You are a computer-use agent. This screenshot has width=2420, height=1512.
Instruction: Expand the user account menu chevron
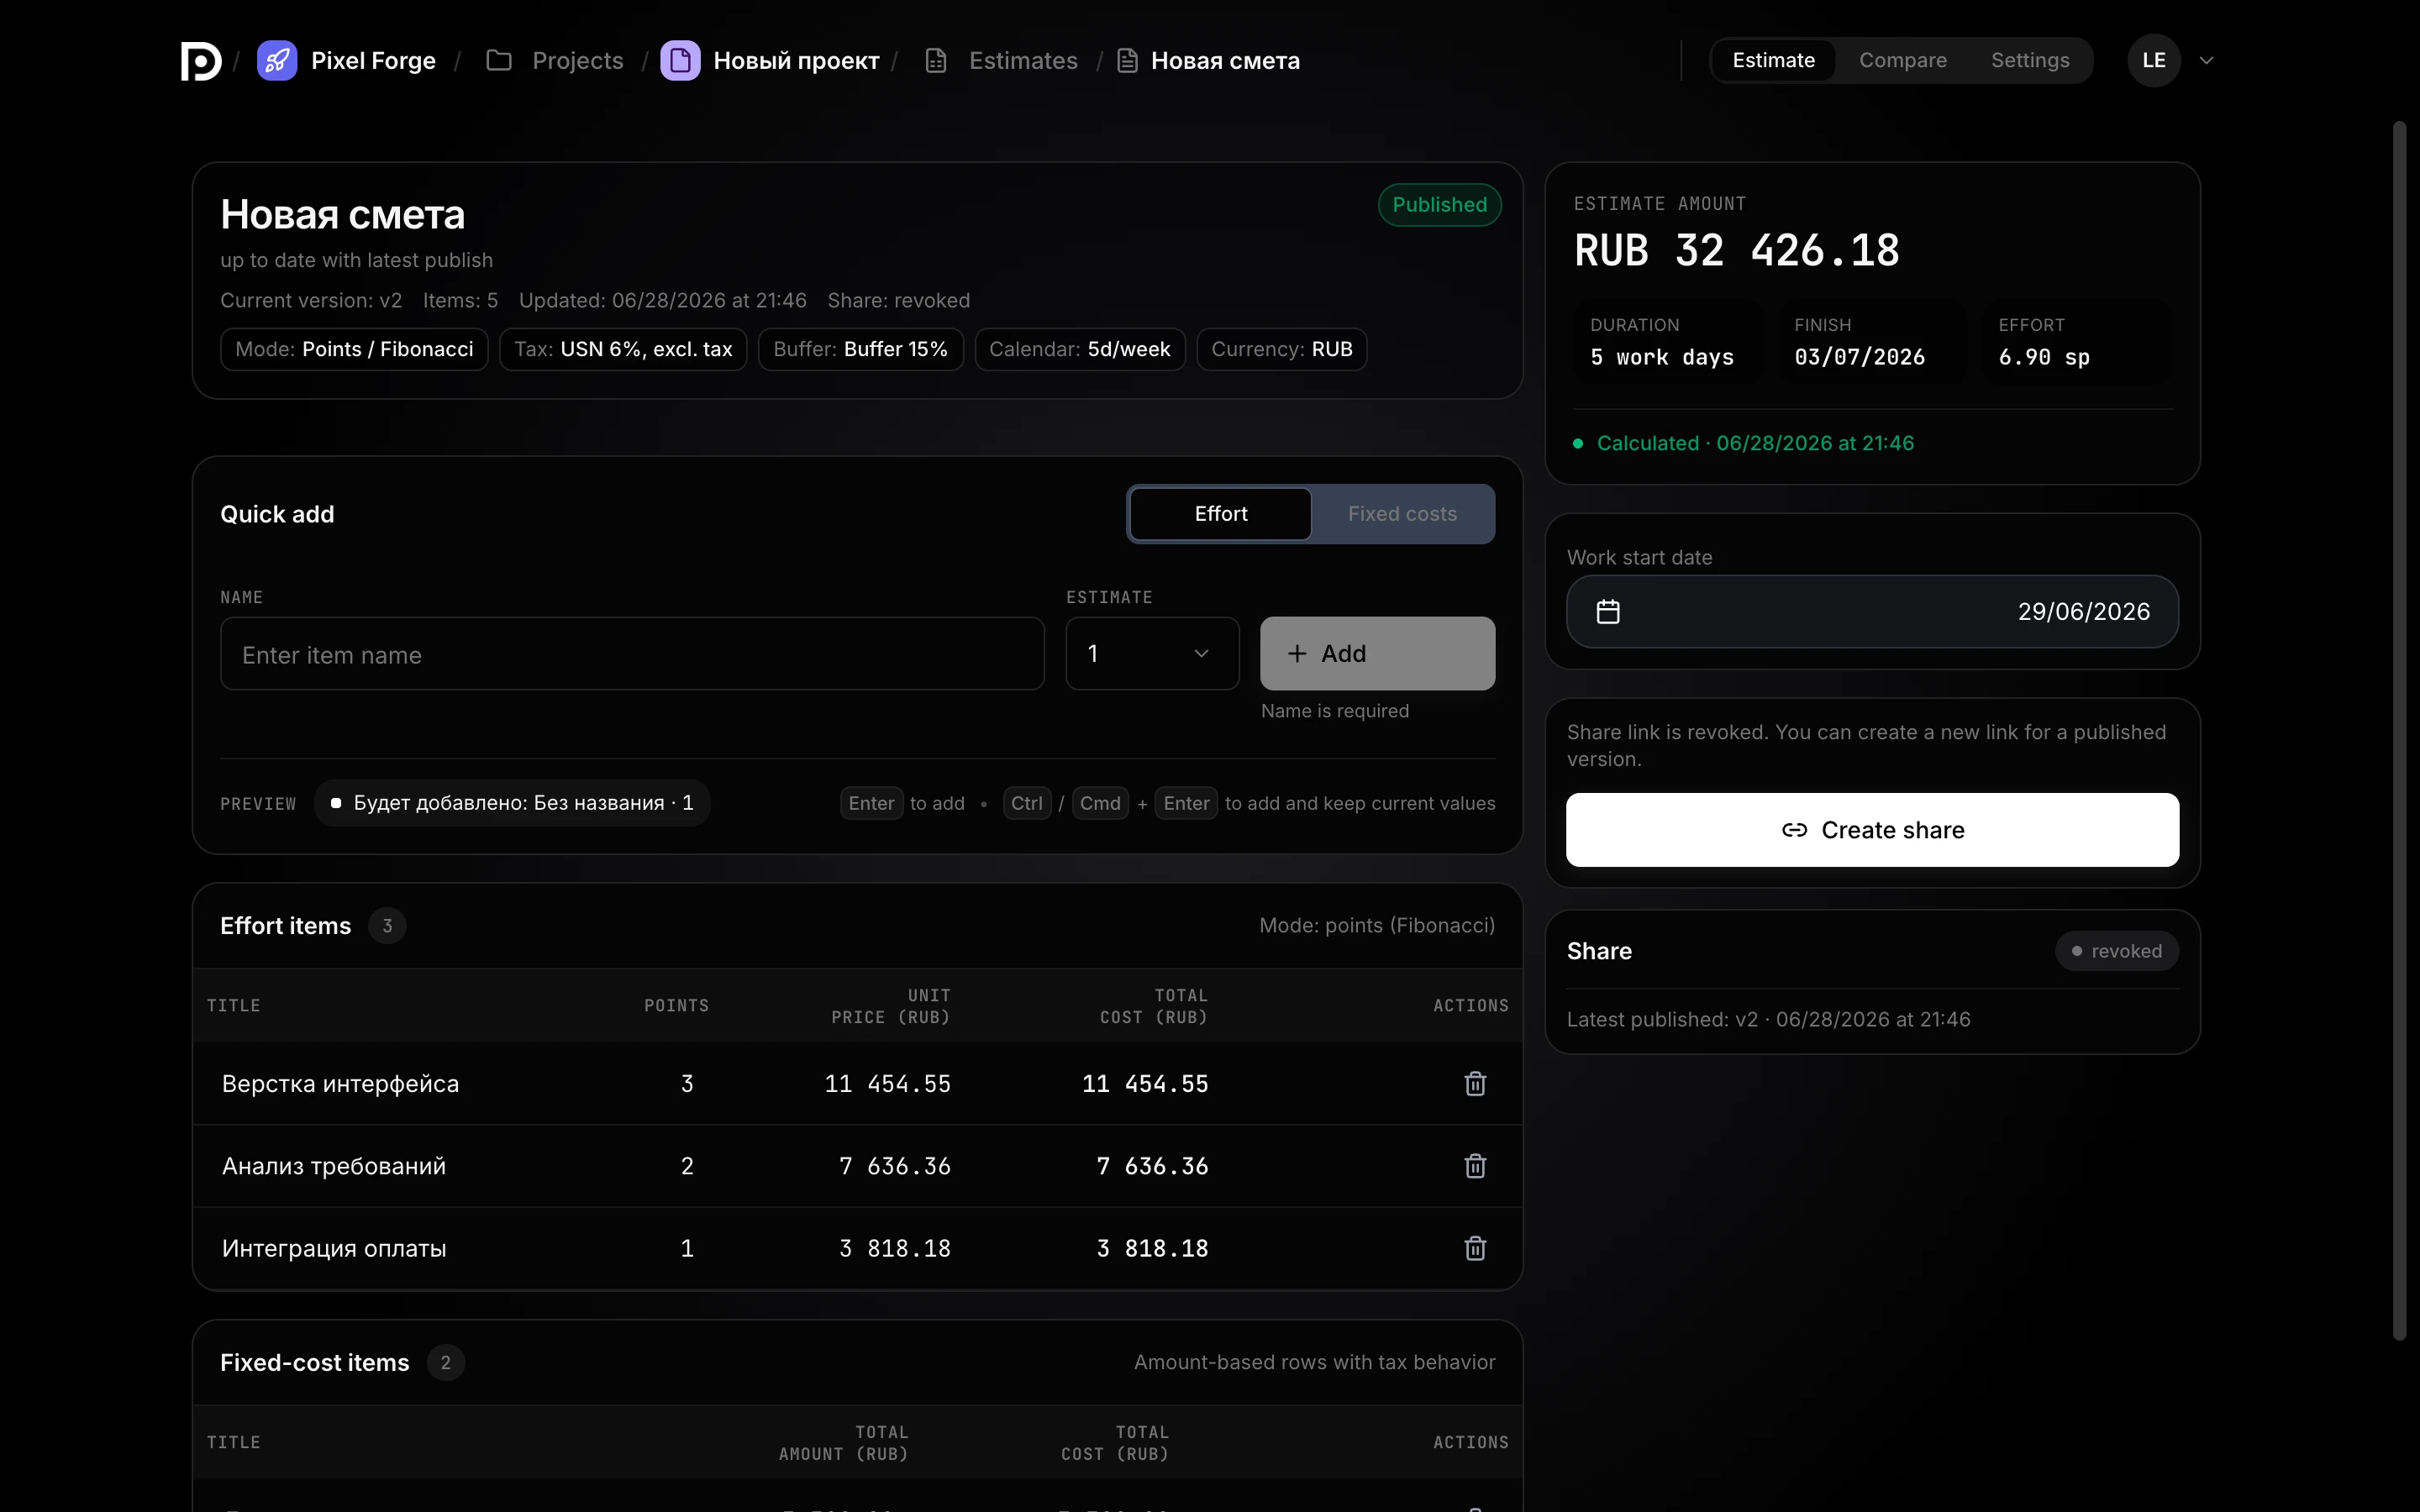coord(2207,61)
